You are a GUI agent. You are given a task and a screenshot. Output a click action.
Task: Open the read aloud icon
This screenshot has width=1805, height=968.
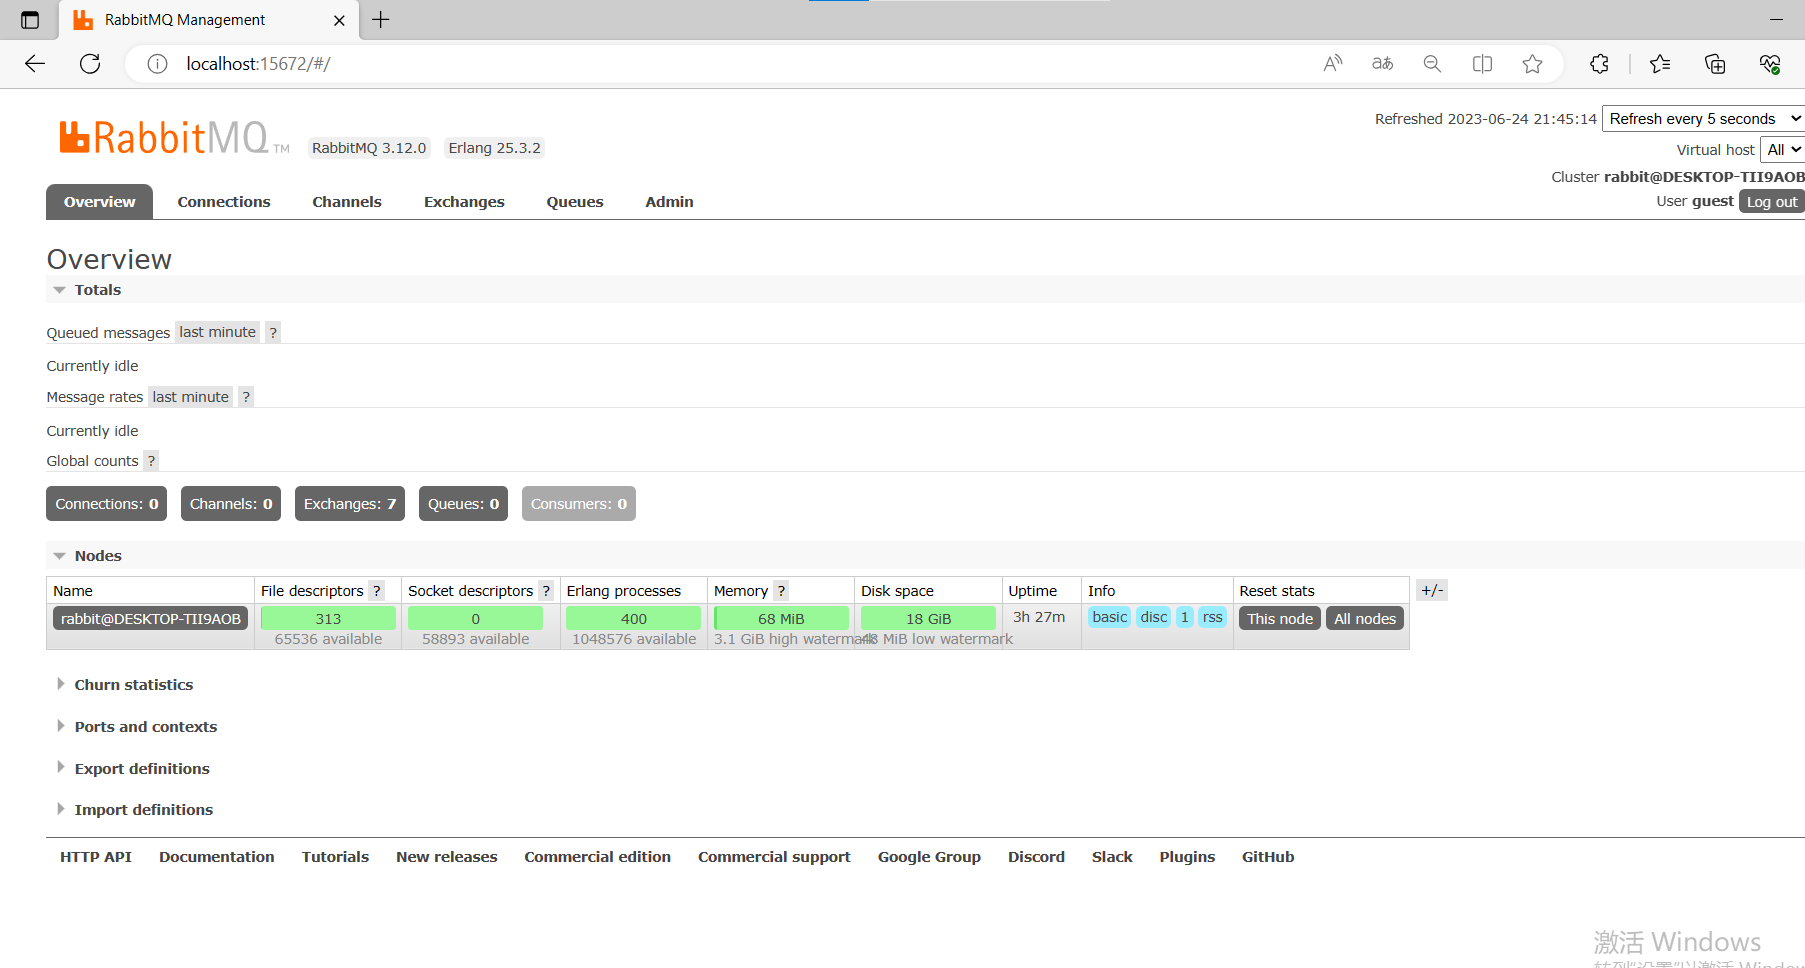tap(1333, 64)
